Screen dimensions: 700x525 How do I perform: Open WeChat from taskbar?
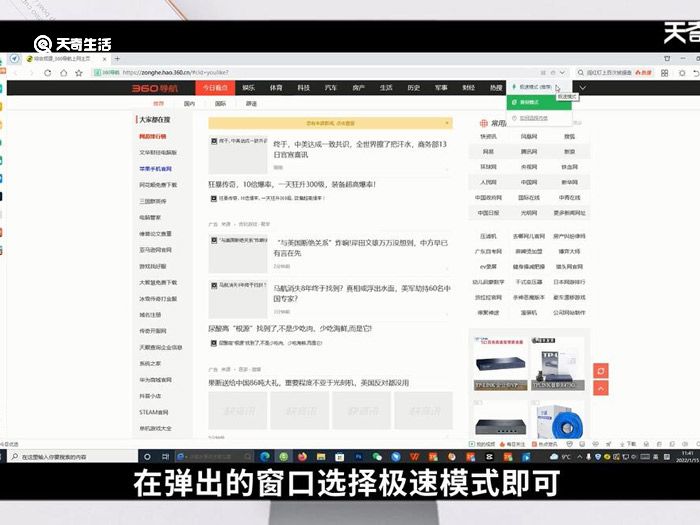click(x=377, y=456)
